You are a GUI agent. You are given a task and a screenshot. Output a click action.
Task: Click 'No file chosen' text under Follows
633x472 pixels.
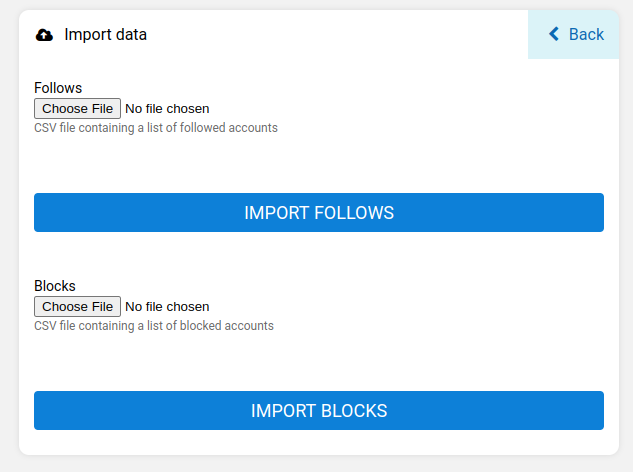(167, 108)
